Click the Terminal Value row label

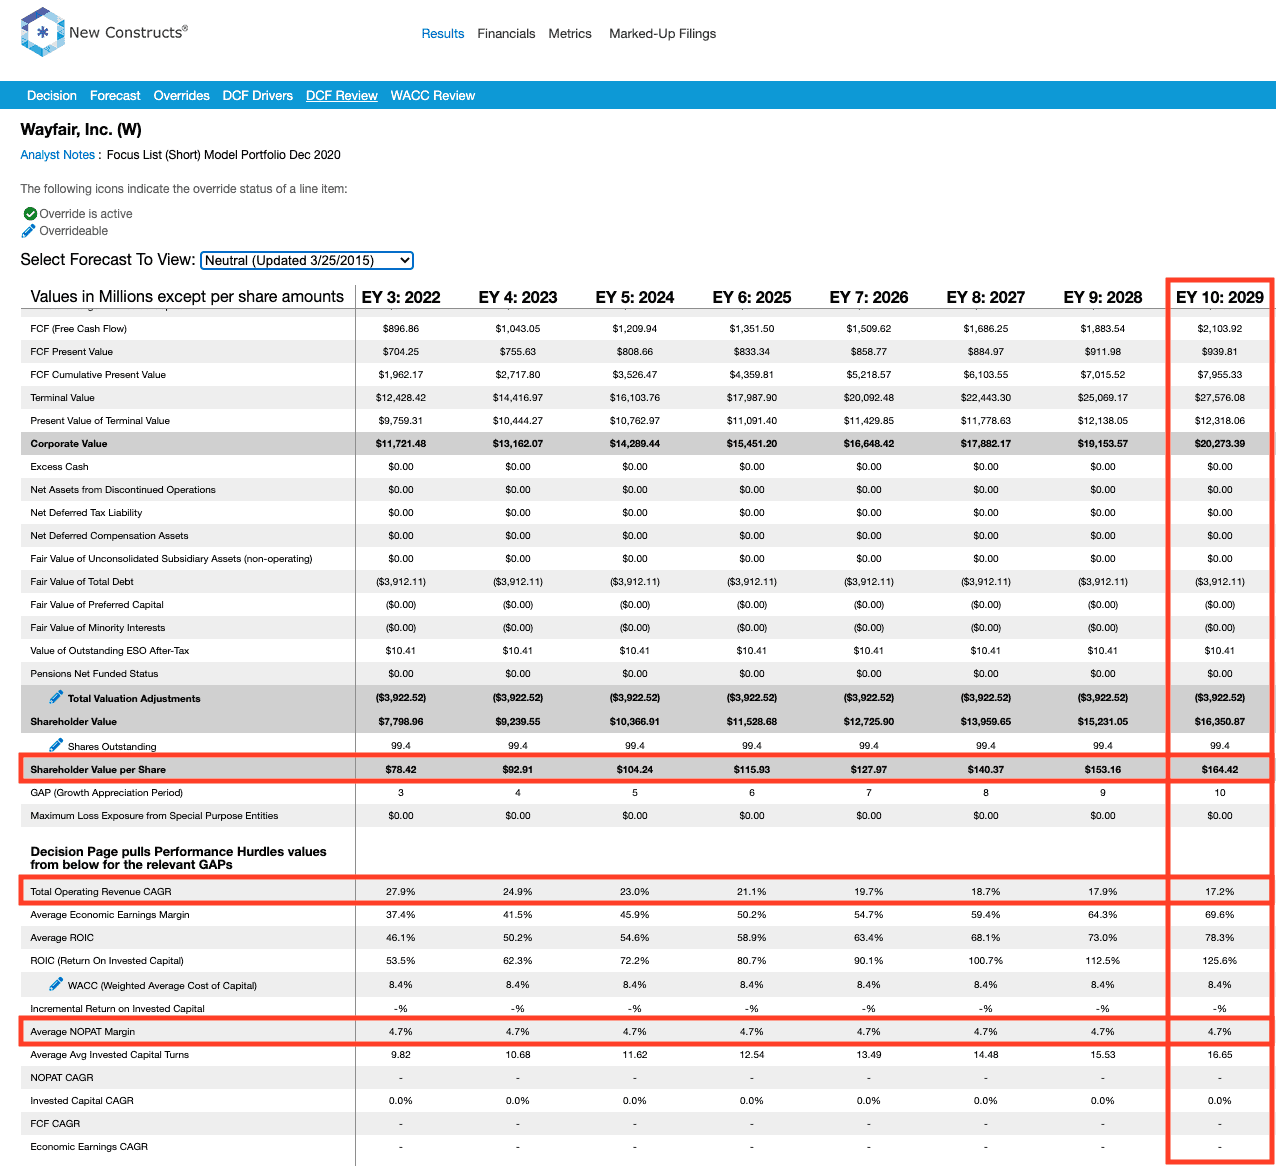62,398
